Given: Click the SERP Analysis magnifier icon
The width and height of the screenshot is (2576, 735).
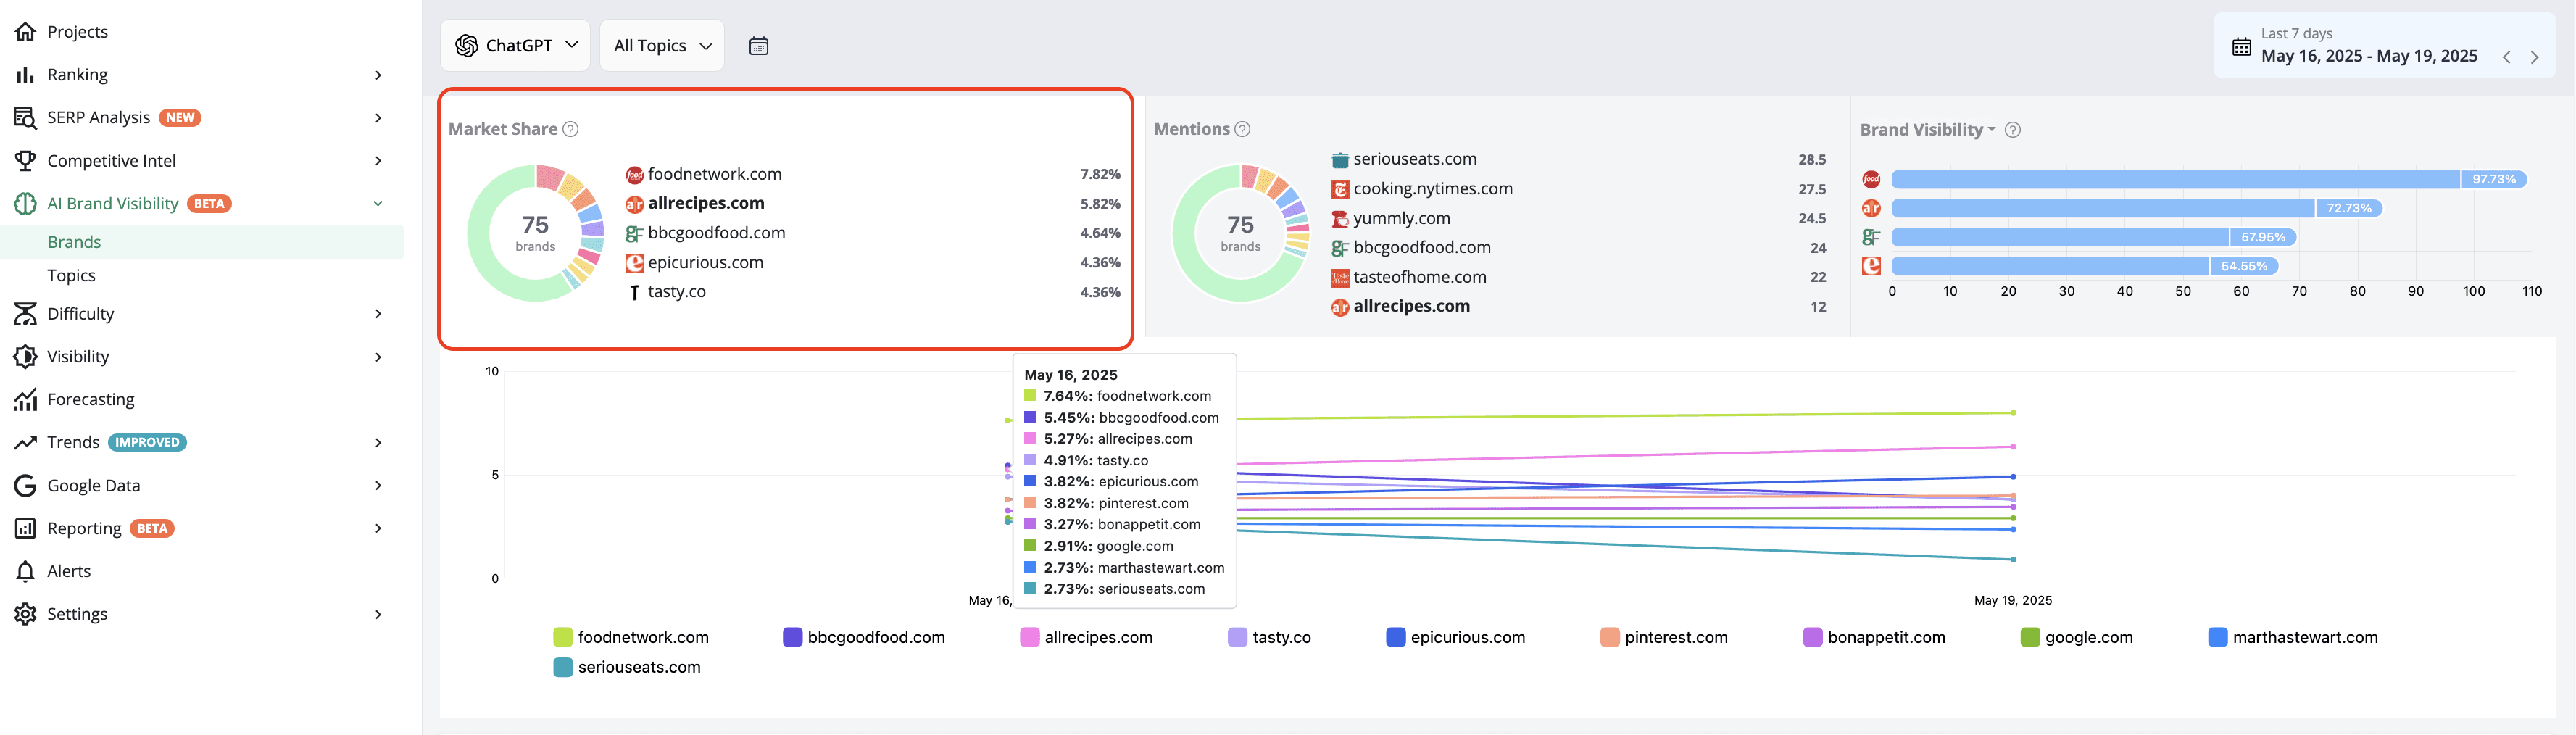Looking at the screenshot, I should 25,118.
